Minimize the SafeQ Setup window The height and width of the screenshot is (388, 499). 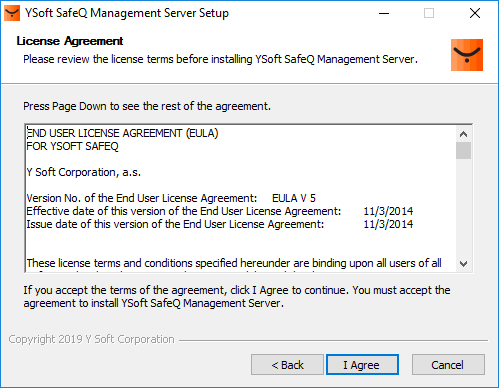(384, 13)
